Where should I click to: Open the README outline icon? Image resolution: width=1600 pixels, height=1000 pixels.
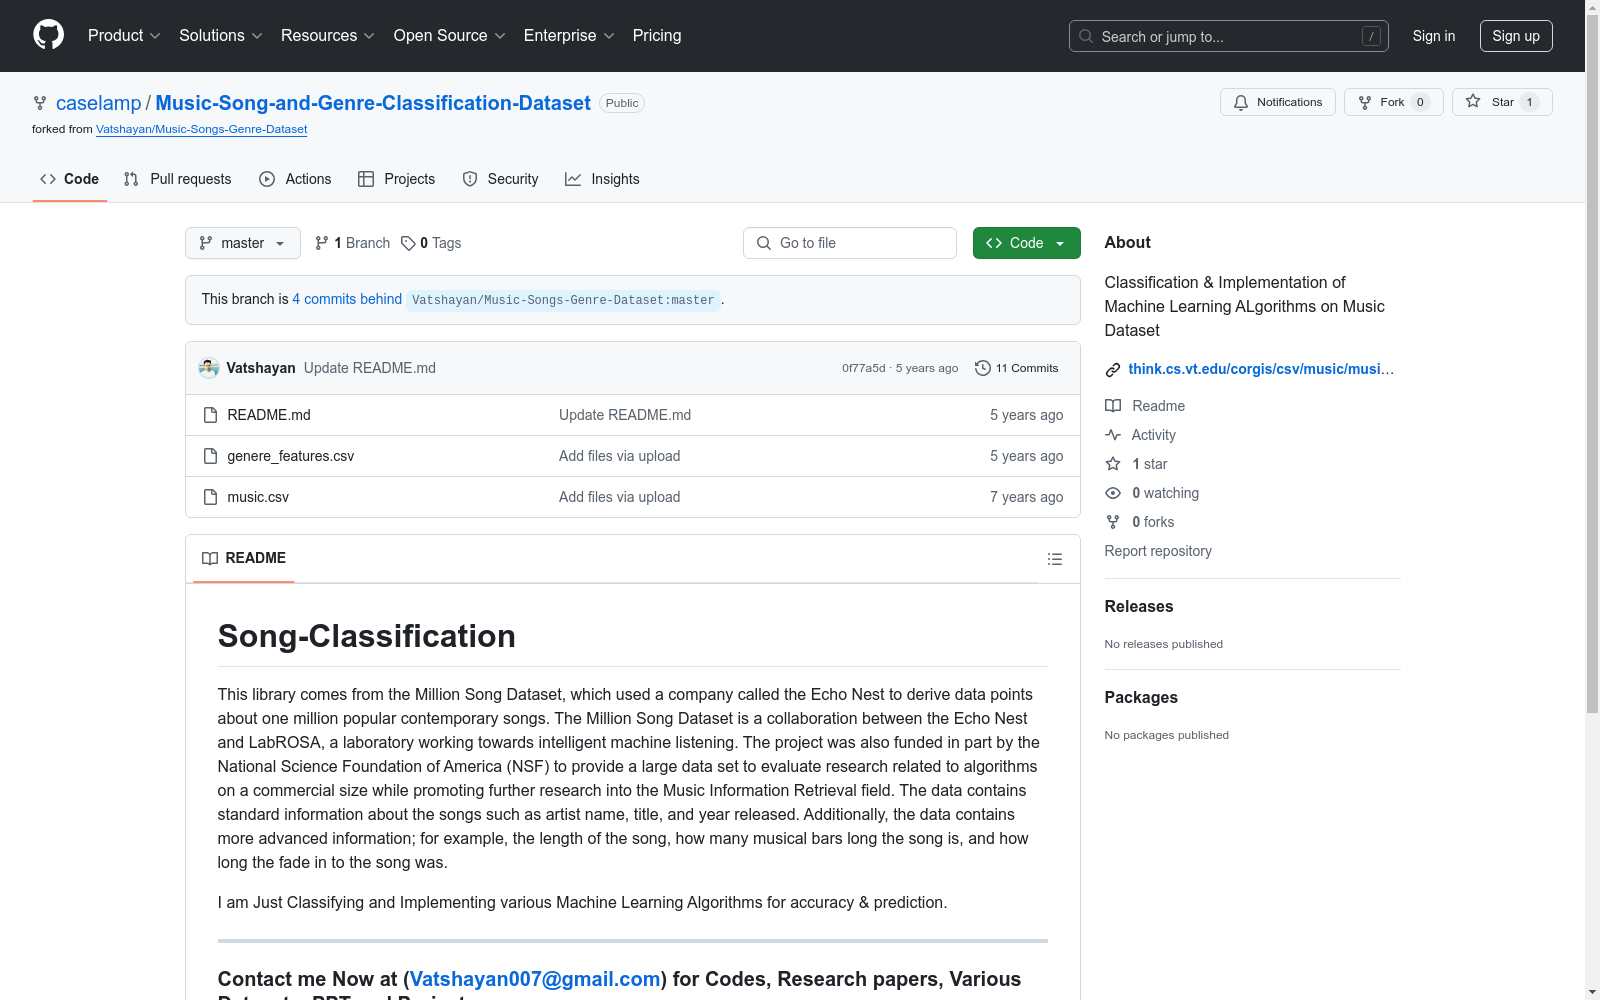pyautogui.click(x=1055, y=559)
